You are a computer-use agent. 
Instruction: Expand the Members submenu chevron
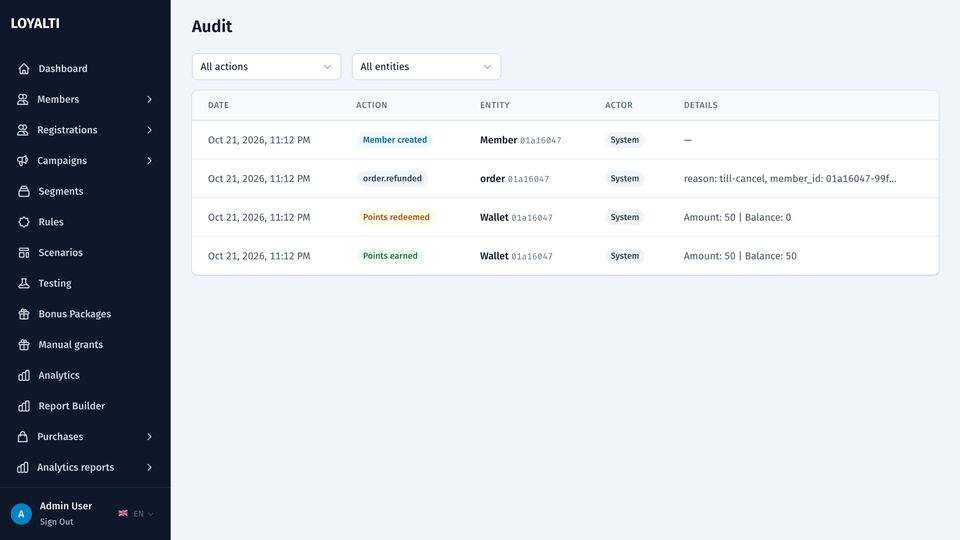coord(149,99)
